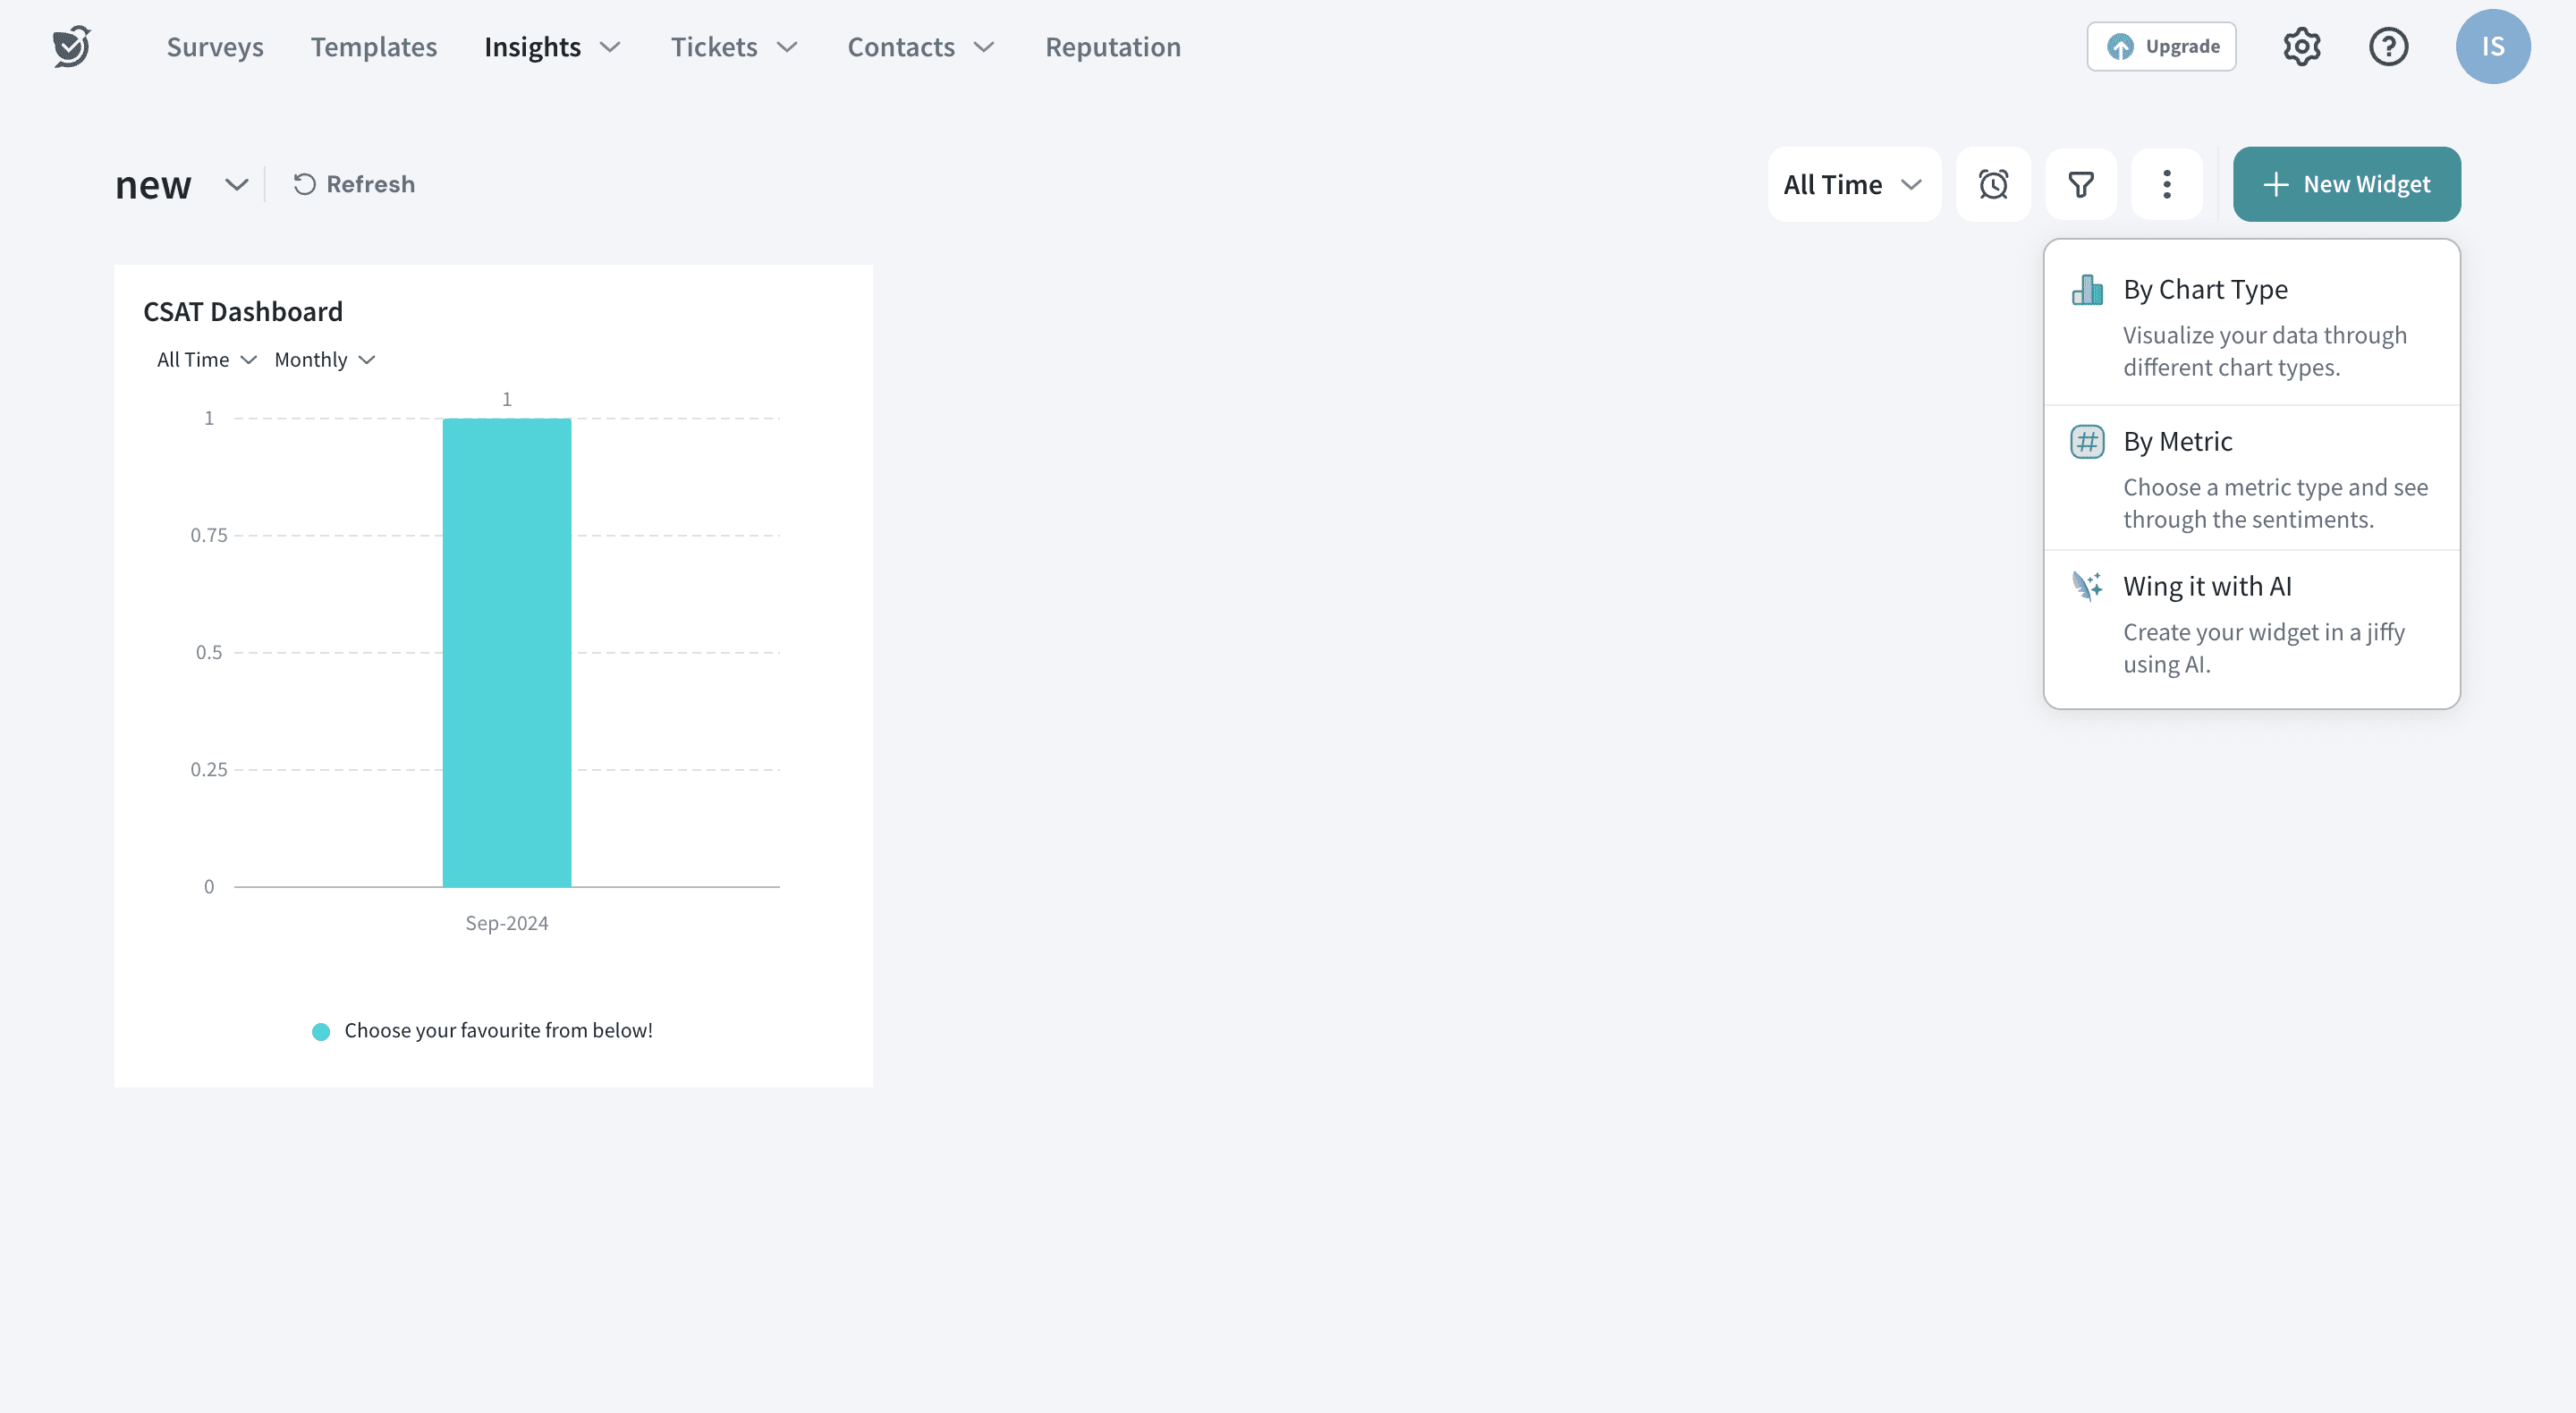Expand the new dashboard name dropdown
The image size is (2576, 1413).
pos(236,185)
